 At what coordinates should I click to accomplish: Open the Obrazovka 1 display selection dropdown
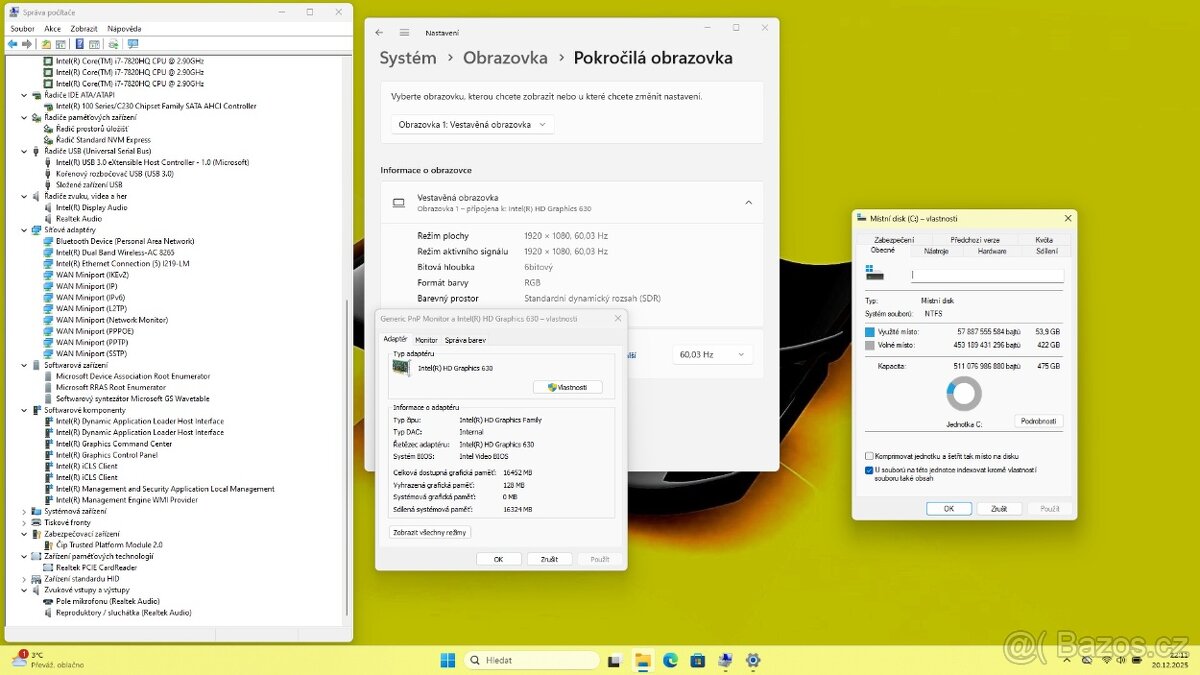pos(470,124)
